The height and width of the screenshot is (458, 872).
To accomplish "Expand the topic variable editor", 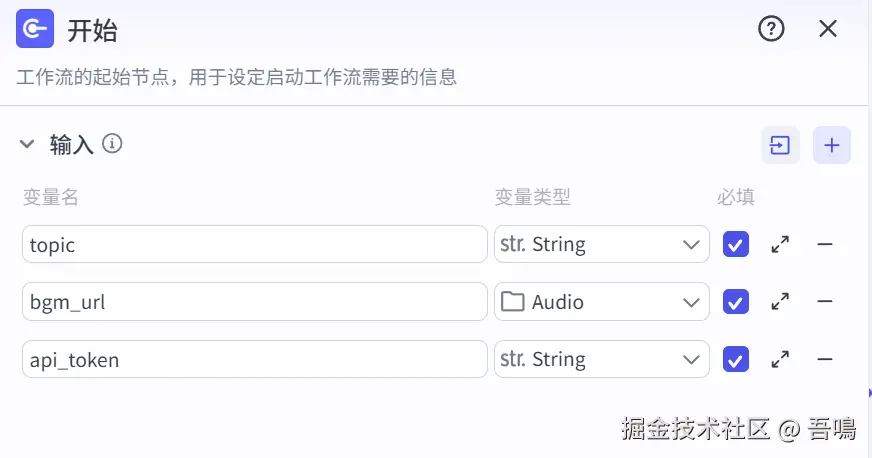I will tap(780, 244).
